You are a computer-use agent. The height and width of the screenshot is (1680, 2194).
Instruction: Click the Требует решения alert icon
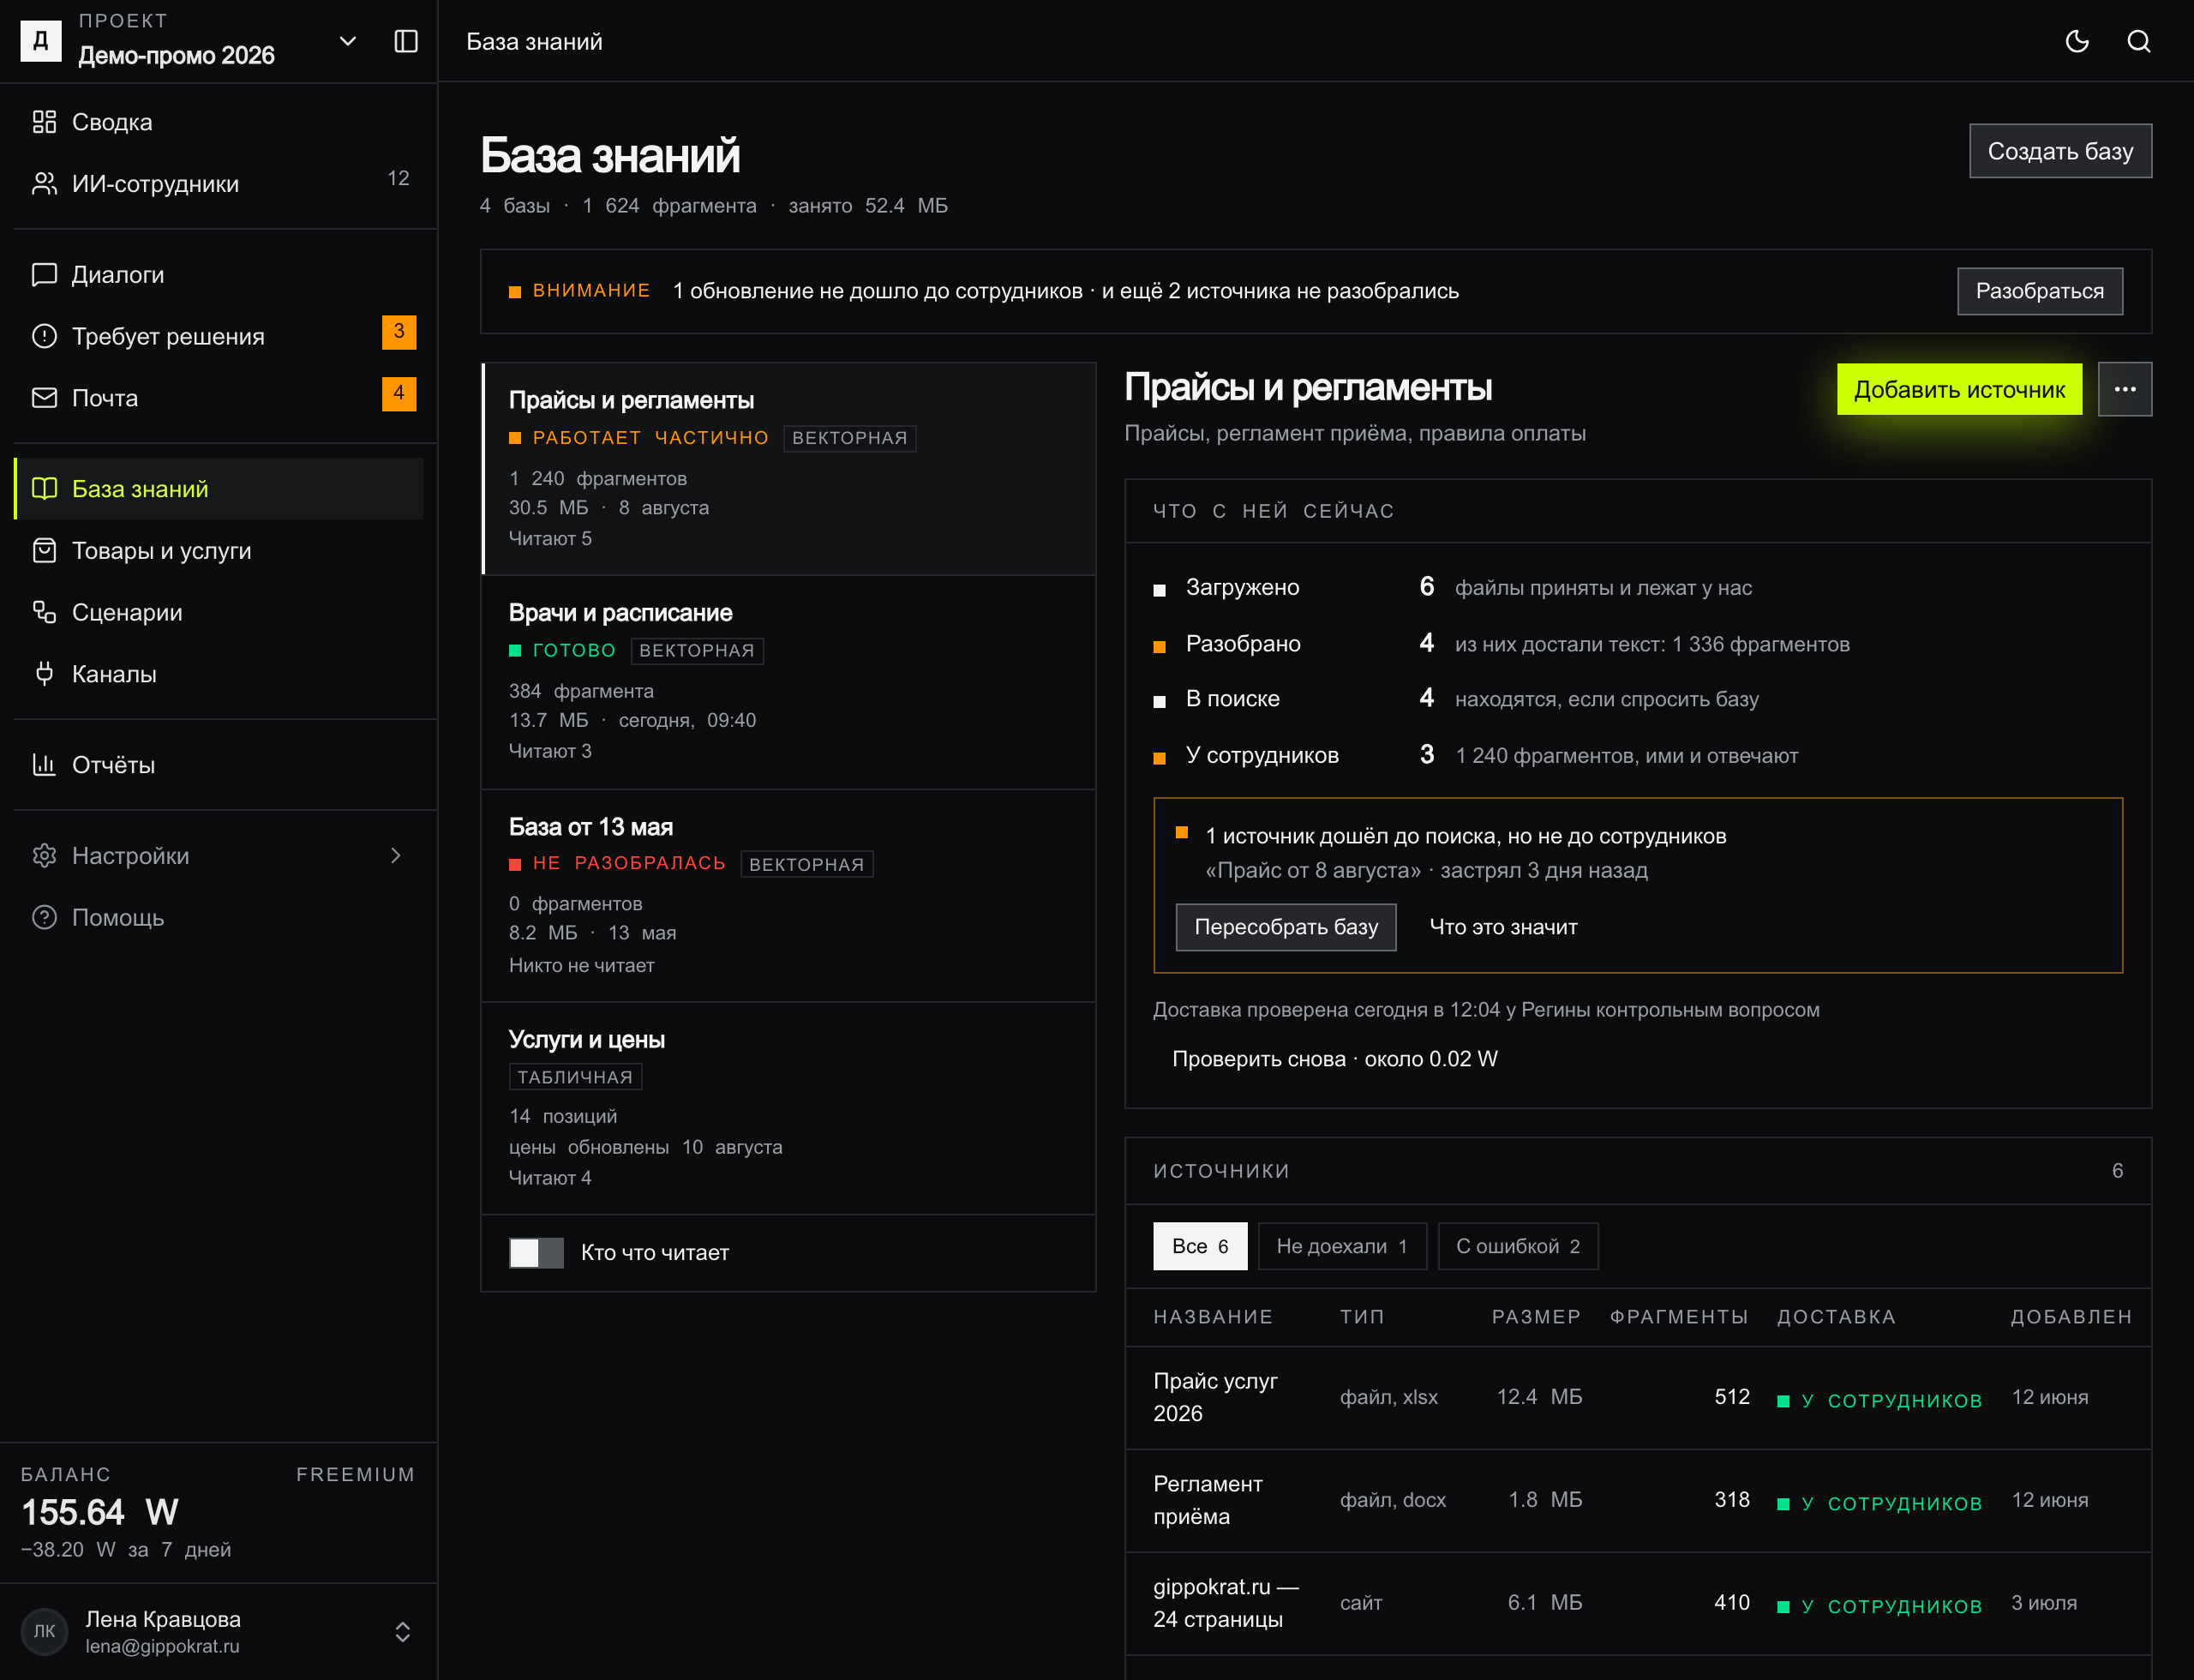click(x=44, y=336)
